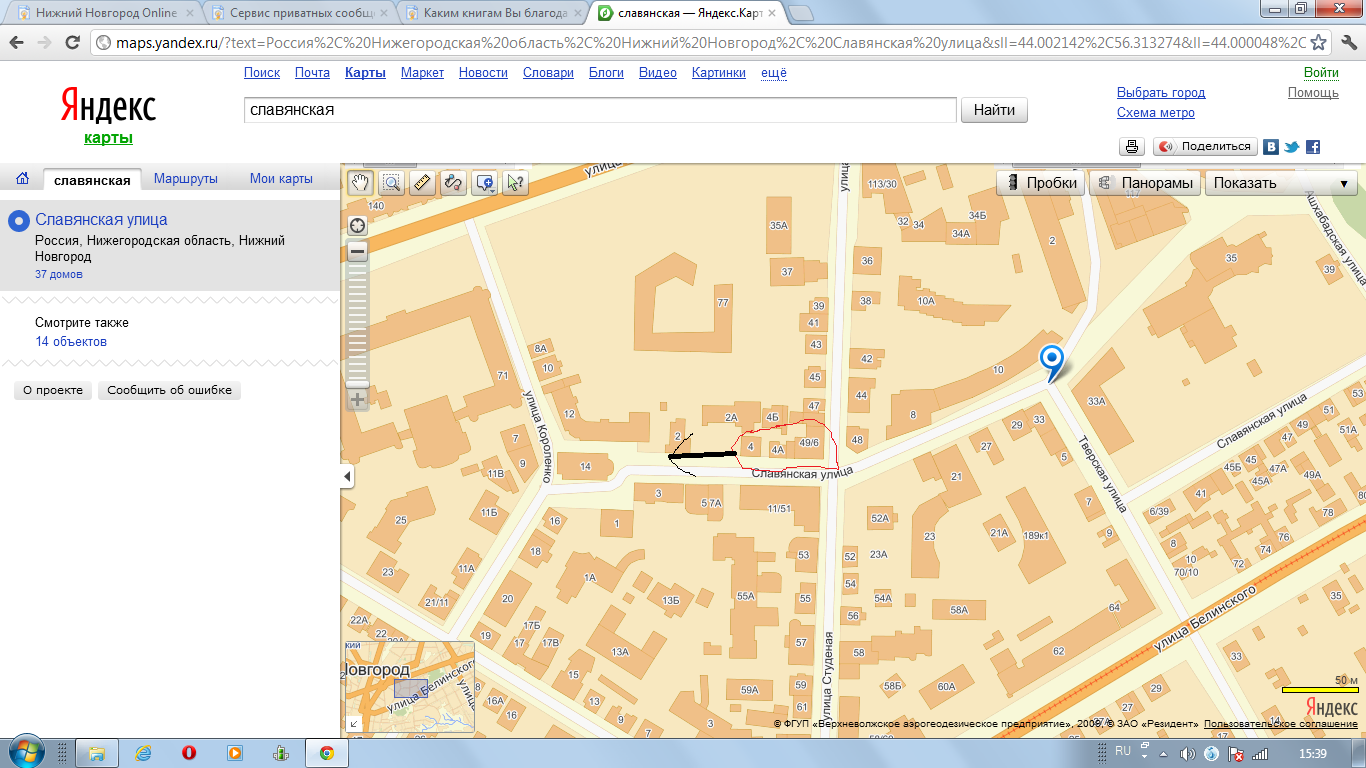Toggle the Панорамы panoramas layer
1366x768 pixels.
(x=1145, y=183)
